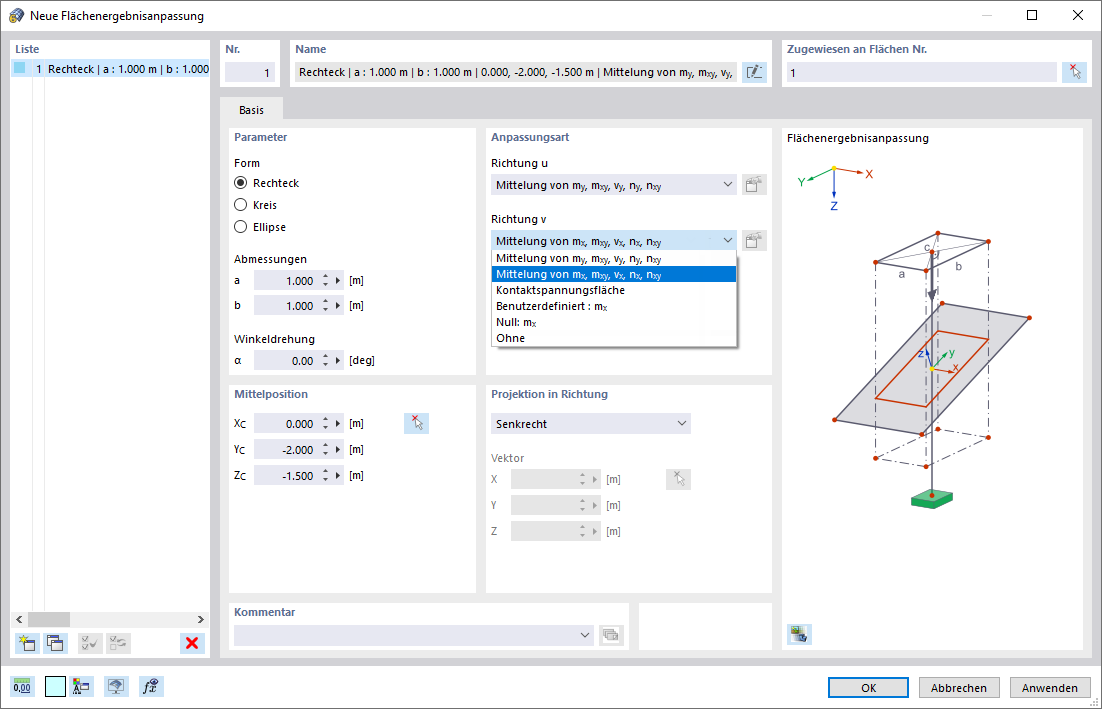Screen dimensions: 1102x709
Task: Click the Zugewiesen an Flächen Nr. field
Action: click(921, 72)
